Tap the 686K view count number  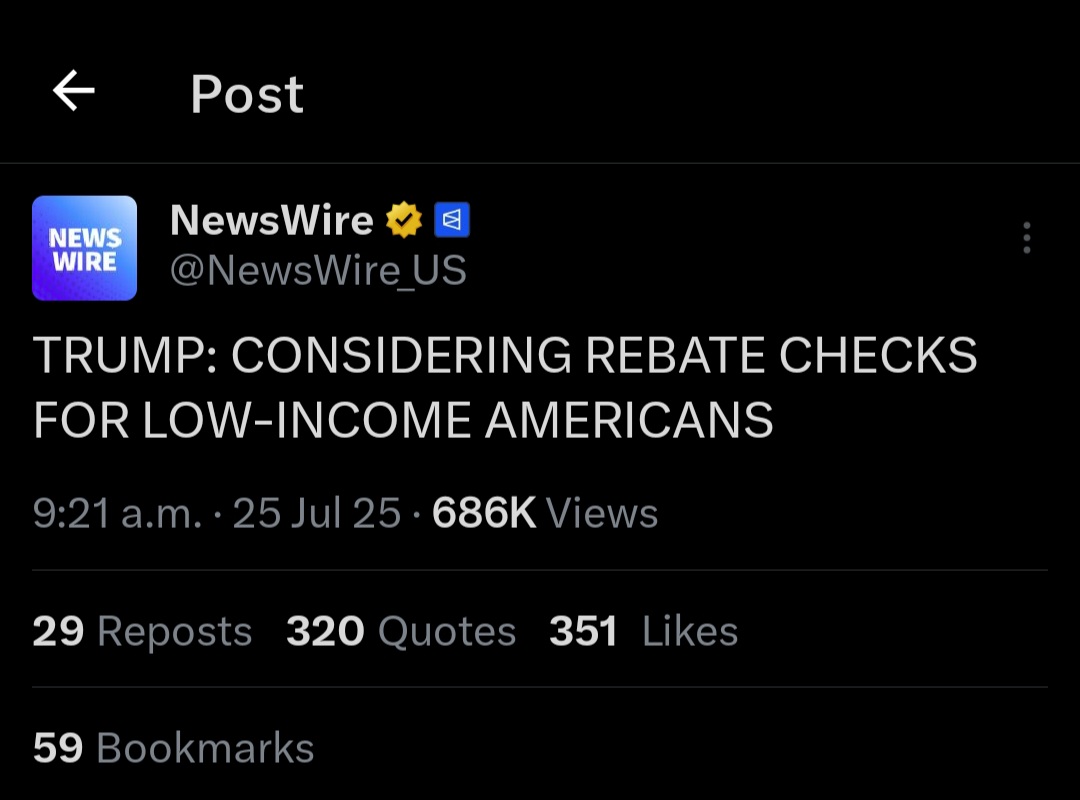click(484, 513)
